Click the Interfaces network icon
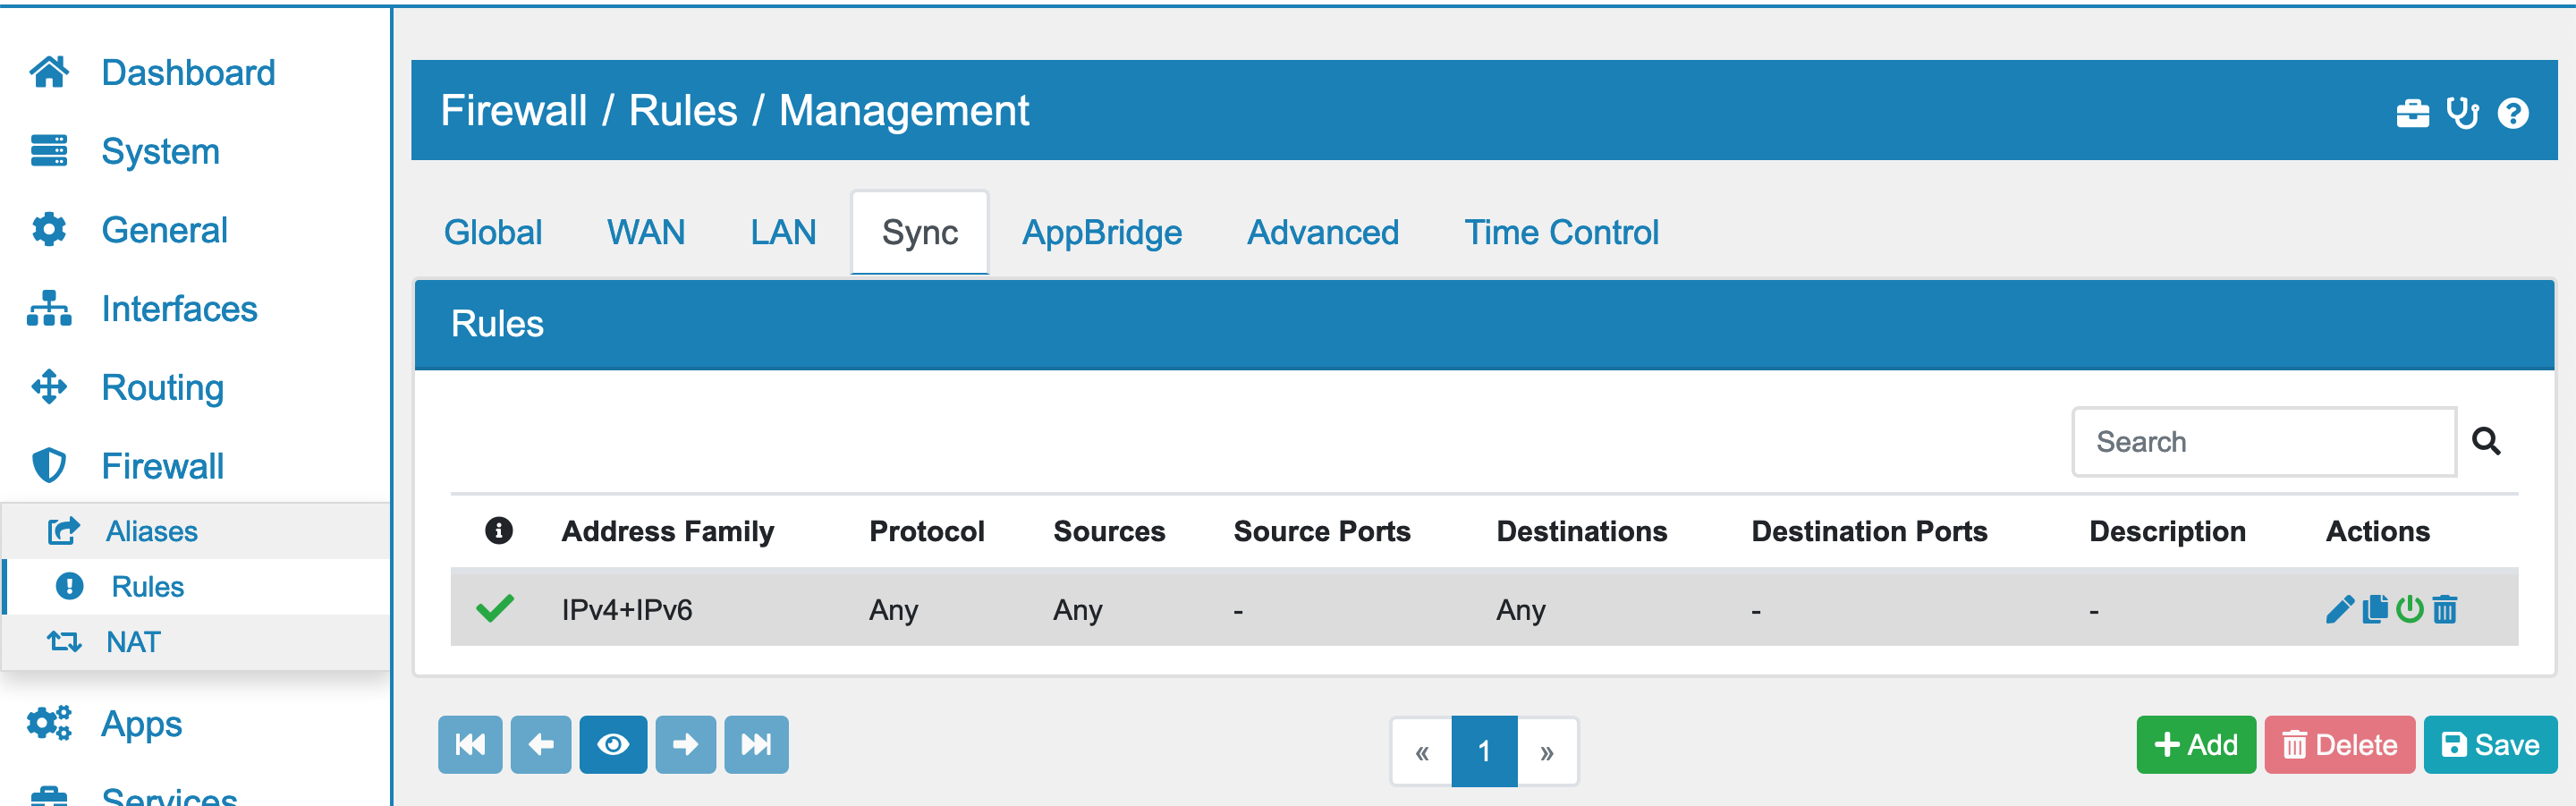The height and width of the screenshot is (806, 2576). 49,308
